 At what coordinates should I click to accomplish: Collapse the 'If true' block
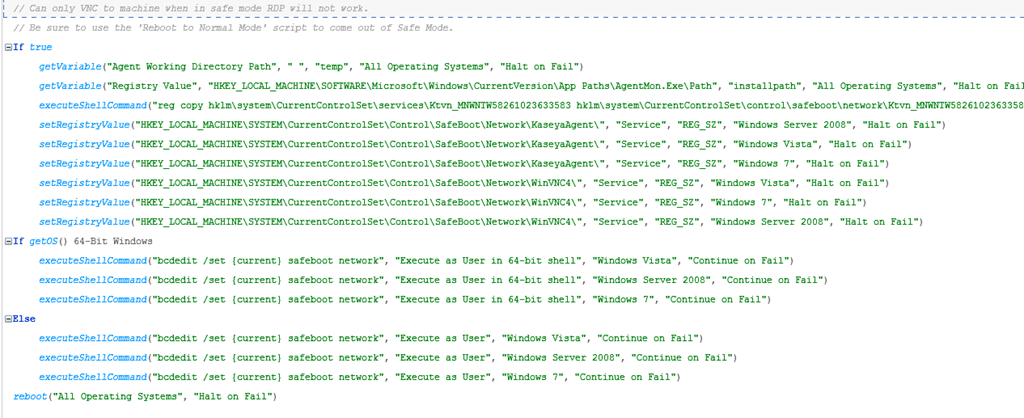8,47
